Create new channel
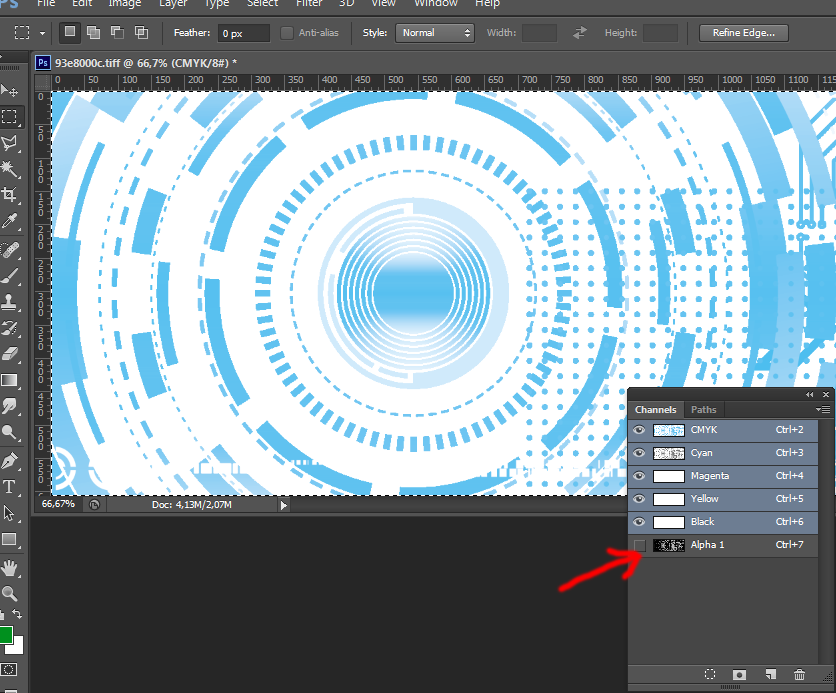836x693 pixels. pyautogui.click(x=770, y=674)
